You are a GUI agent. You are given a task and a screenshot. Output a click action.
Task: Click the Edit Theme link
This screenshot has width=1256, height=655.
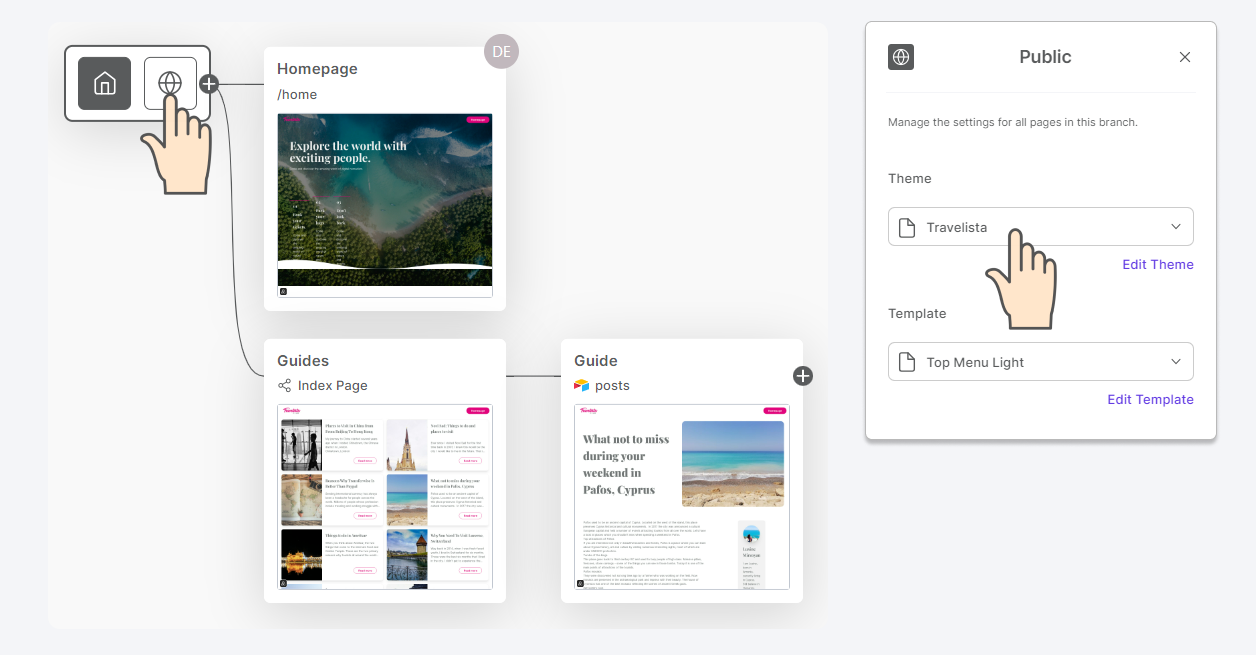pyautogui.click(x=1158, y=265)
